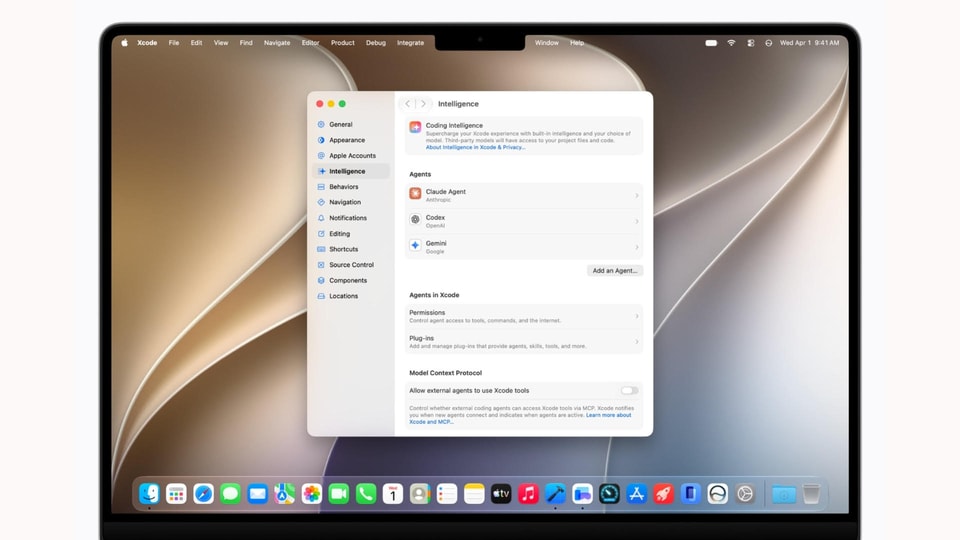
Task: Open the Components settings pane
Action: (350, 280)
